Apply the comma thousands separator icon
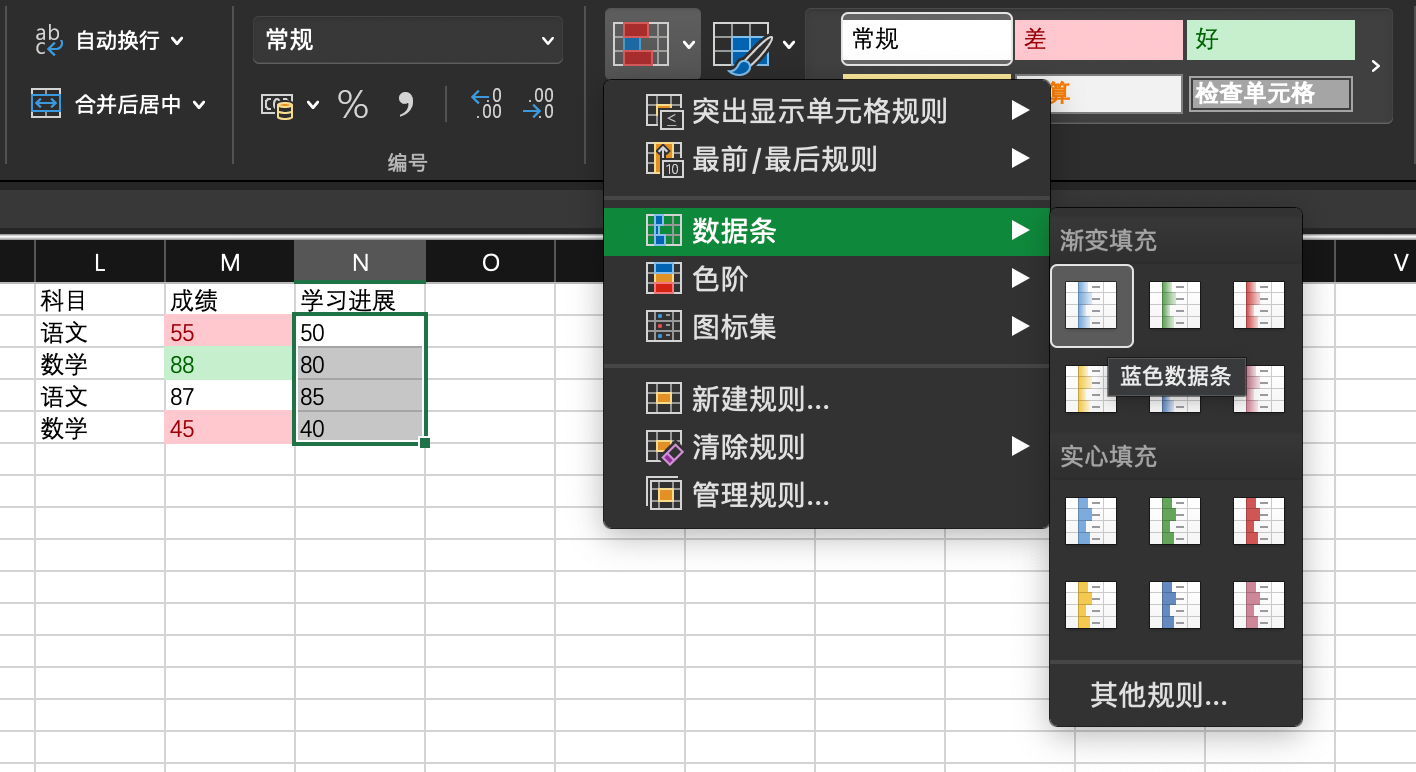1416x772 pixels. [x=407, y=103]
